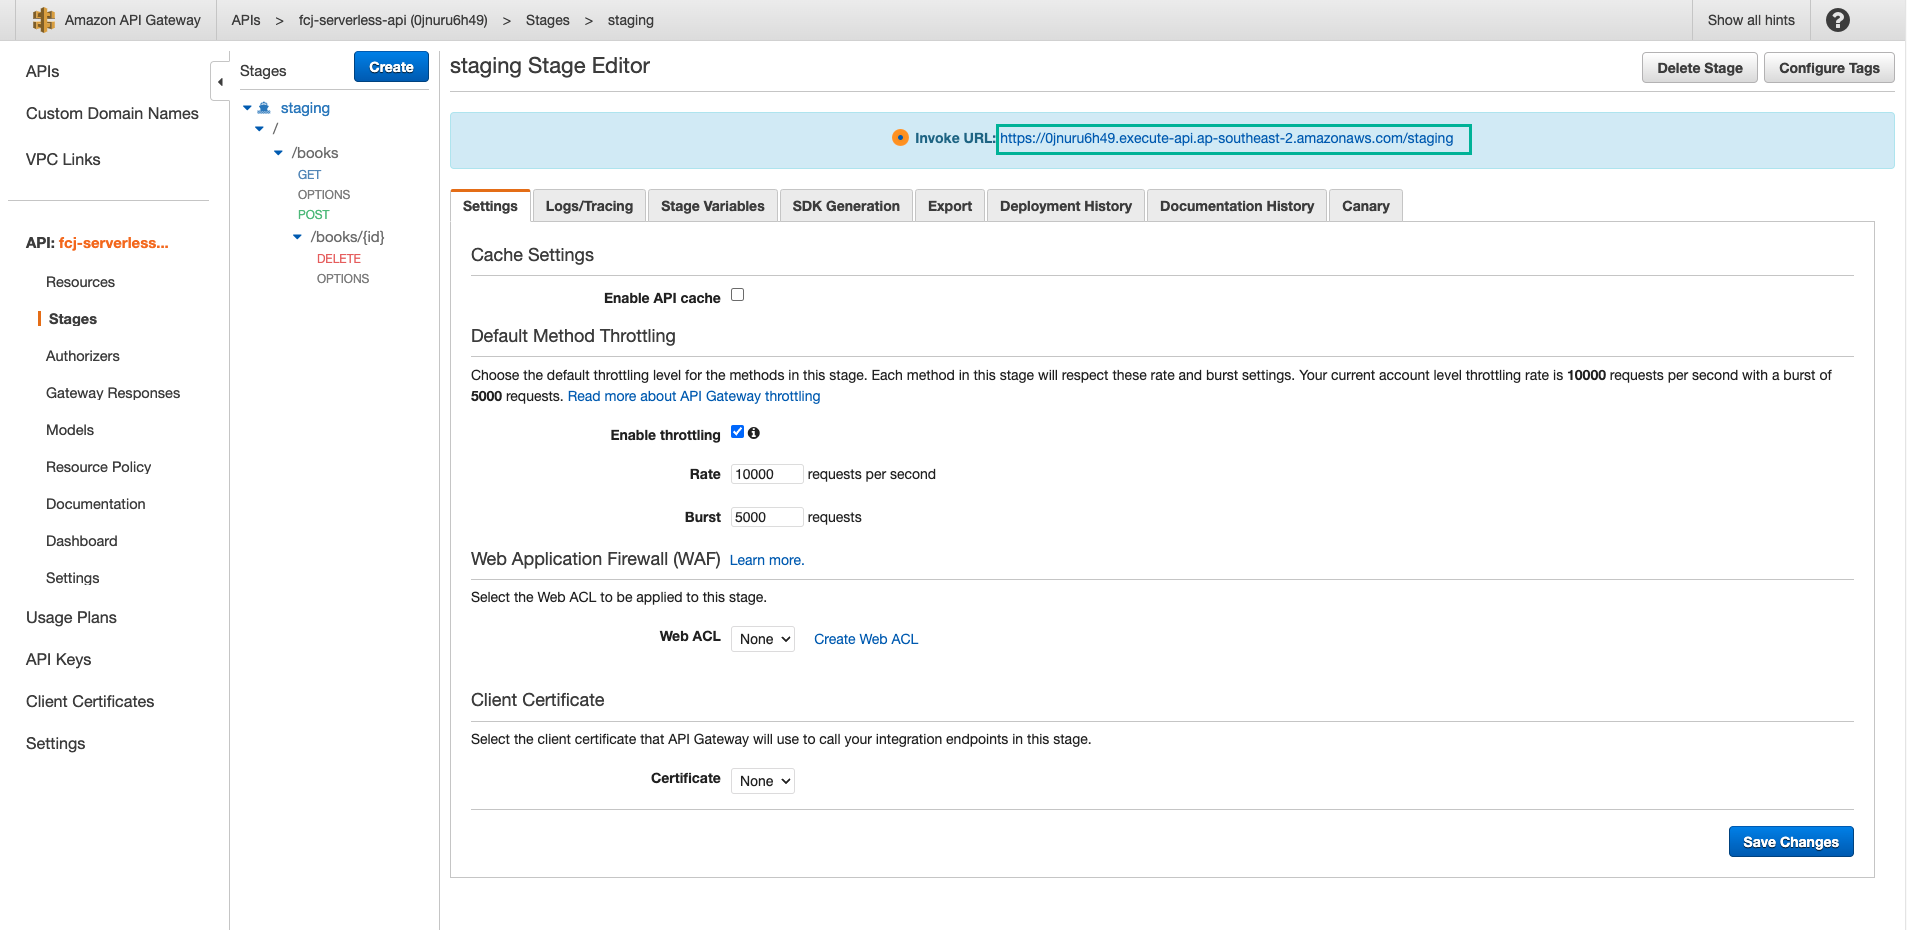Open Dashboard in the API menu
This screenshot has height=930, width=1907.
(81, 541)
